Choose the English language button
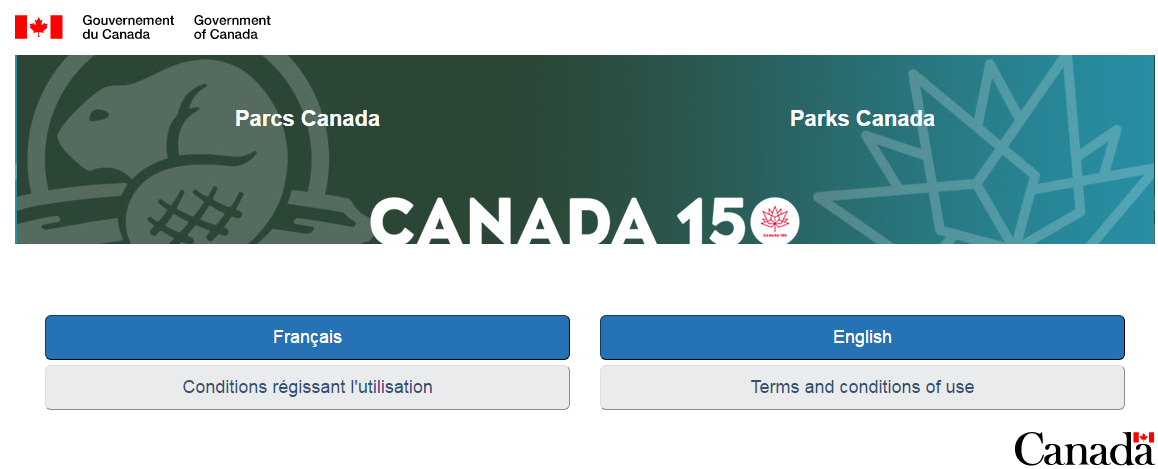The width and height of the screenshot is (1158, 469). (x=862, y=337)
